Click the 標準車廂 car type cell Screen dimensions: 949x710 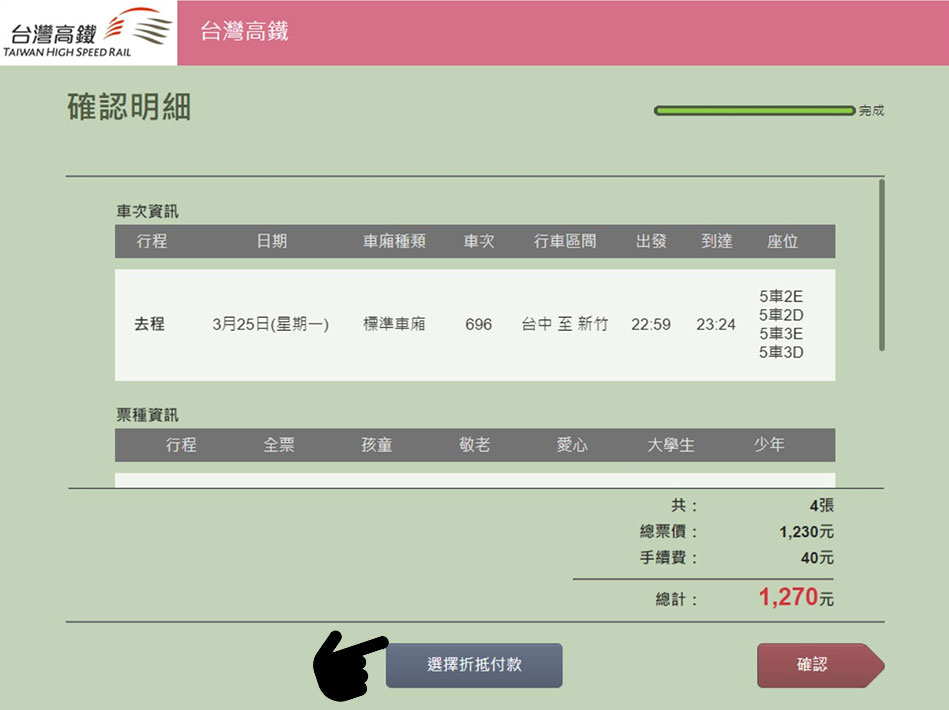pyautogui.click(x=394, y=324)
